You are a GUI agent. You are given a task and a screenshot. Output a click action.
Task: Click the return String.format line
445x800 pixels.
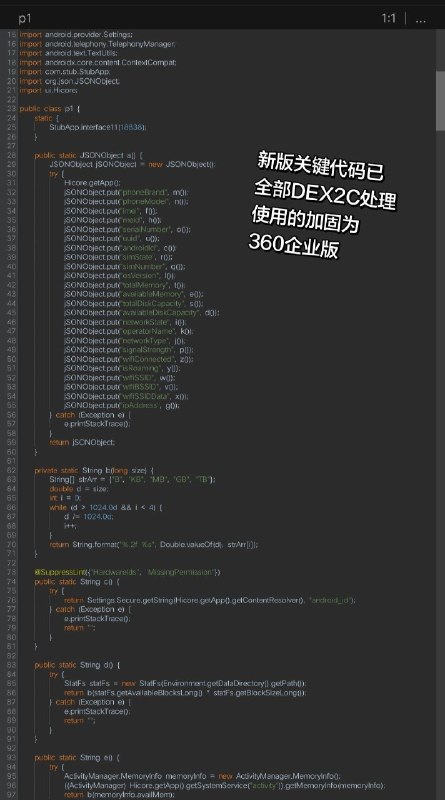[x=154, y=545]
